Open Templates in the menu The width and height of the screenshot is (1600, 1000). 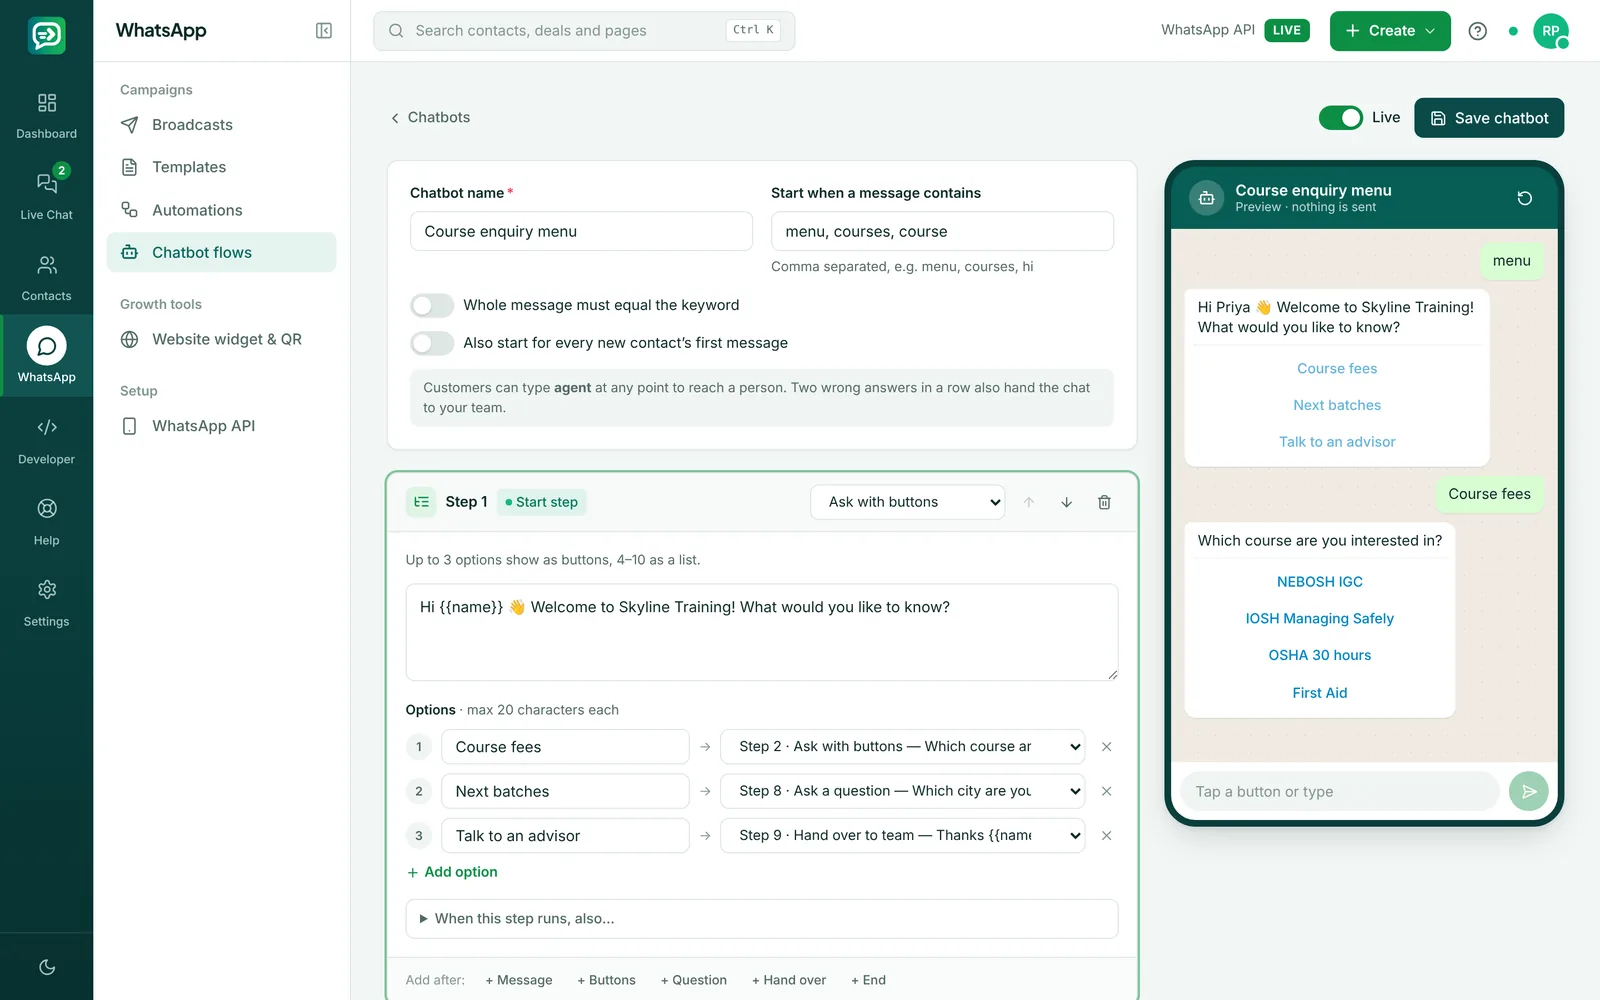[221, 167]
